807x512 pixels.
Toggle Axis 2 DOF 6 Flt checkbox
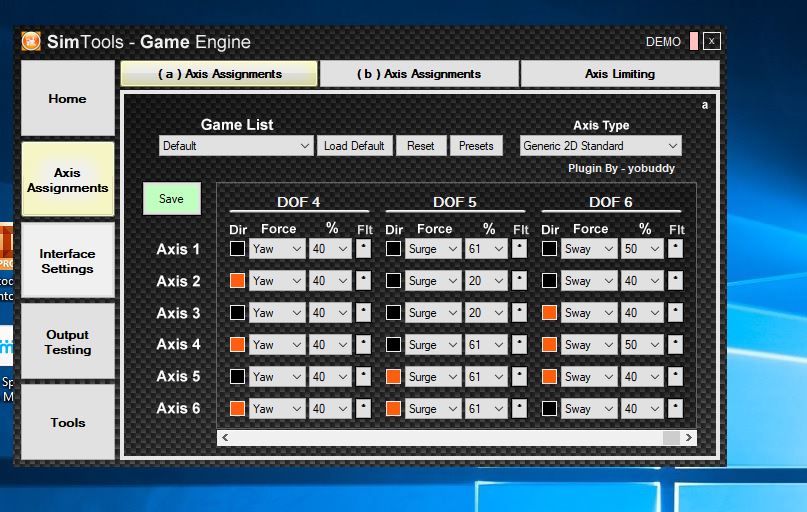point(675,280)
